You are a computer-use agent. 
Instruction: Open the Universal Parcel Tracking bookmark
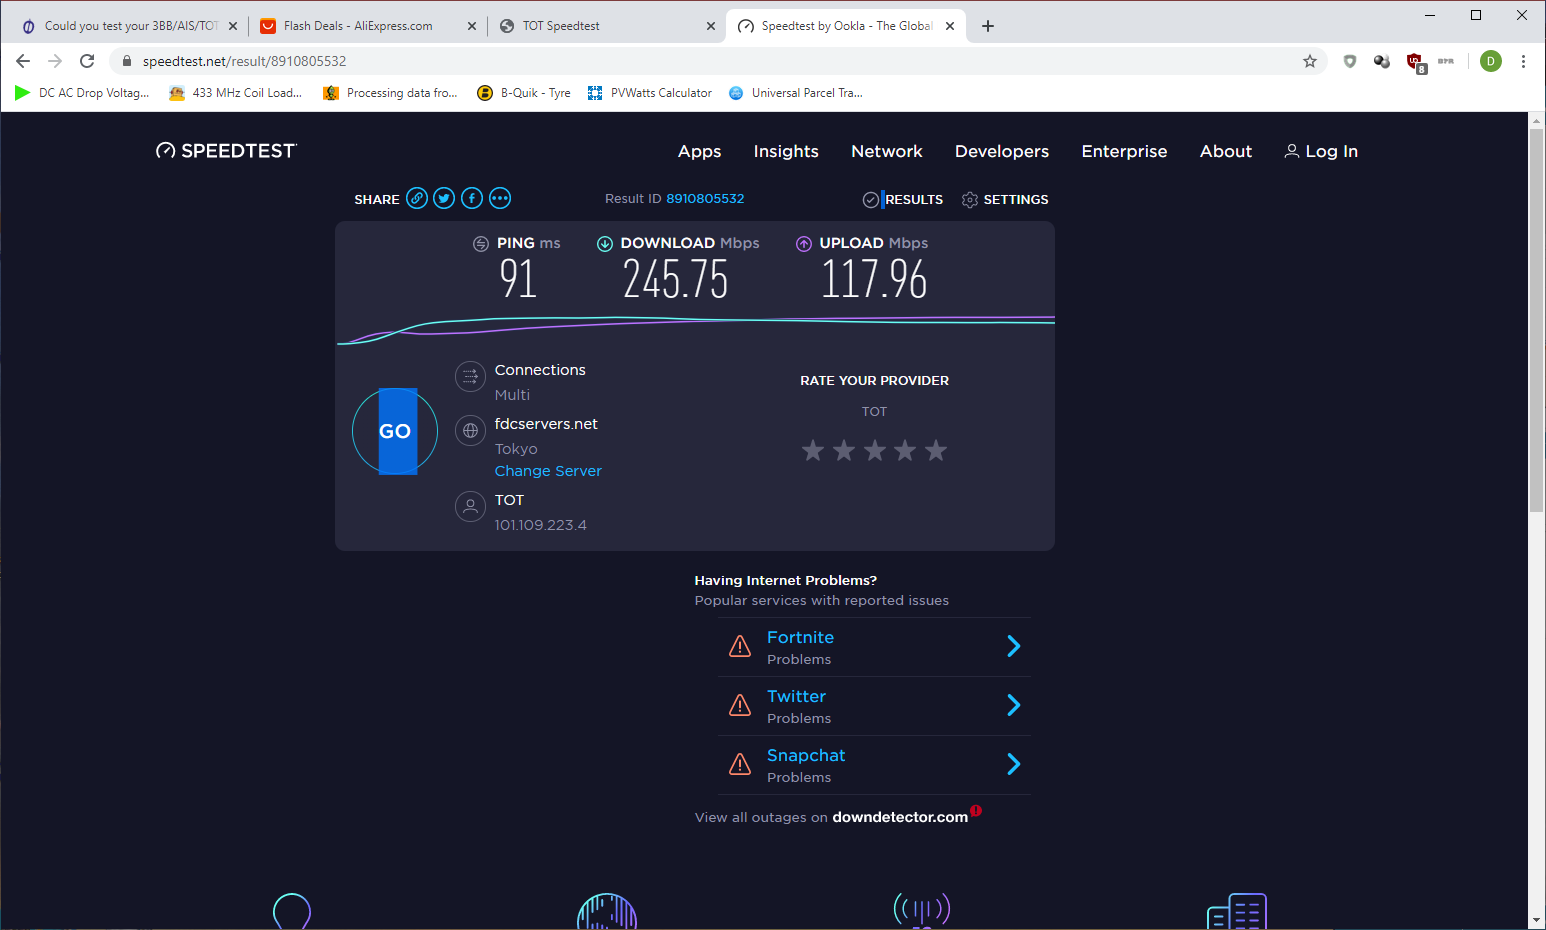796,93
